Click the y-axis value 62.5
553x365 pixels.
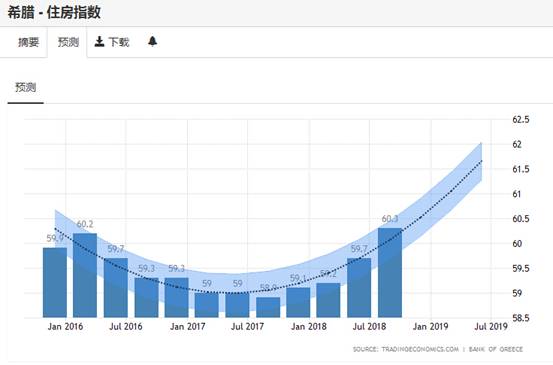[x=521, y=120]
